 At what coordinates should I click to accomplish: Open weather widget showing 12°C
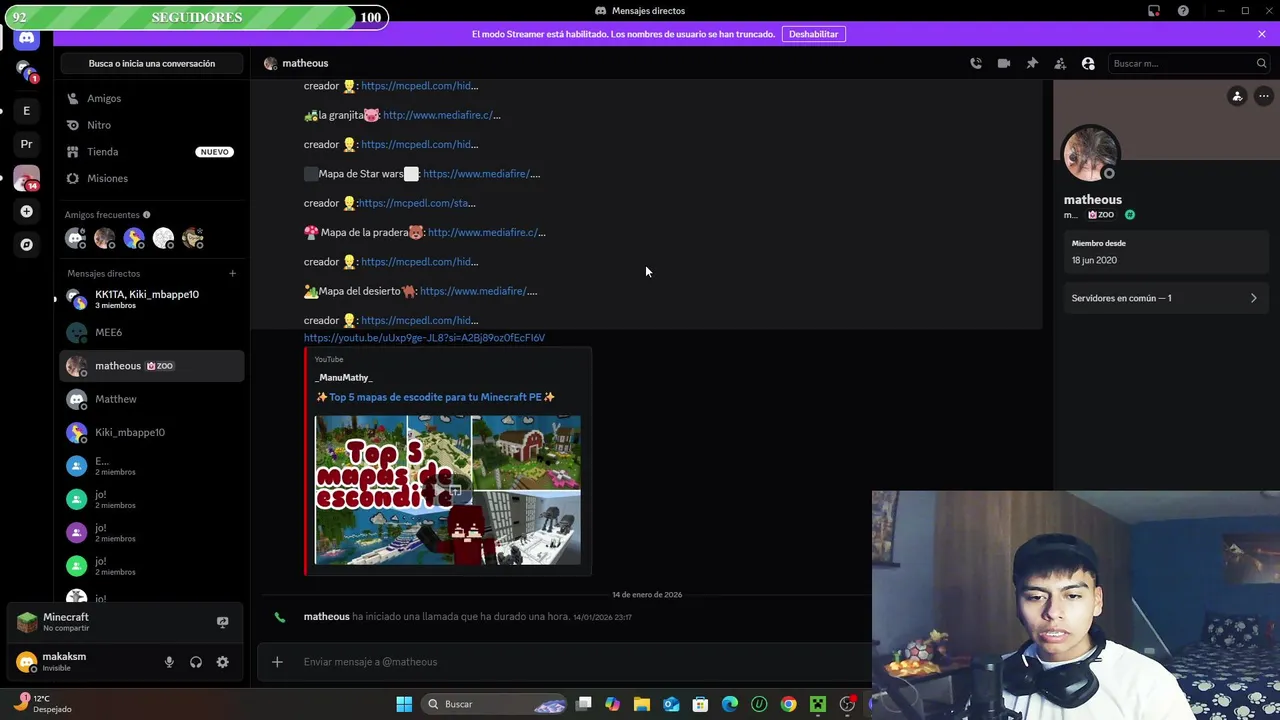45,704
